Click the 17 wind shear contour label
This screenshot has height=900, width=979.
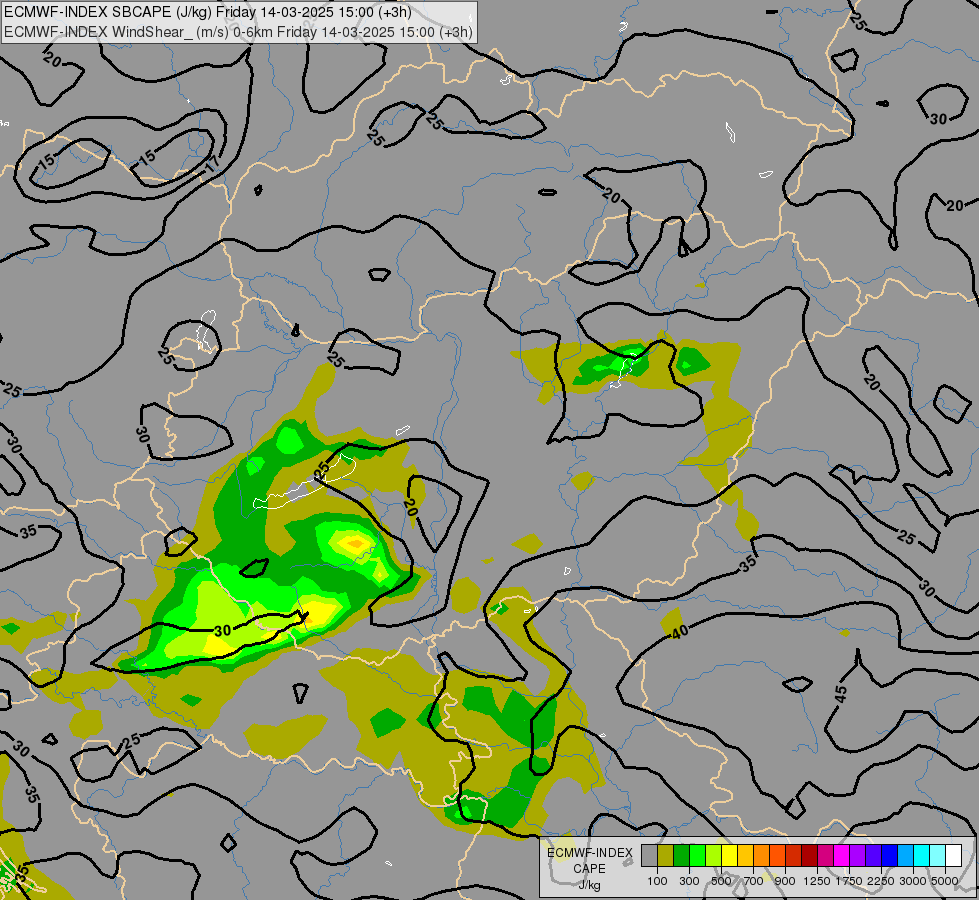point(212,164)
